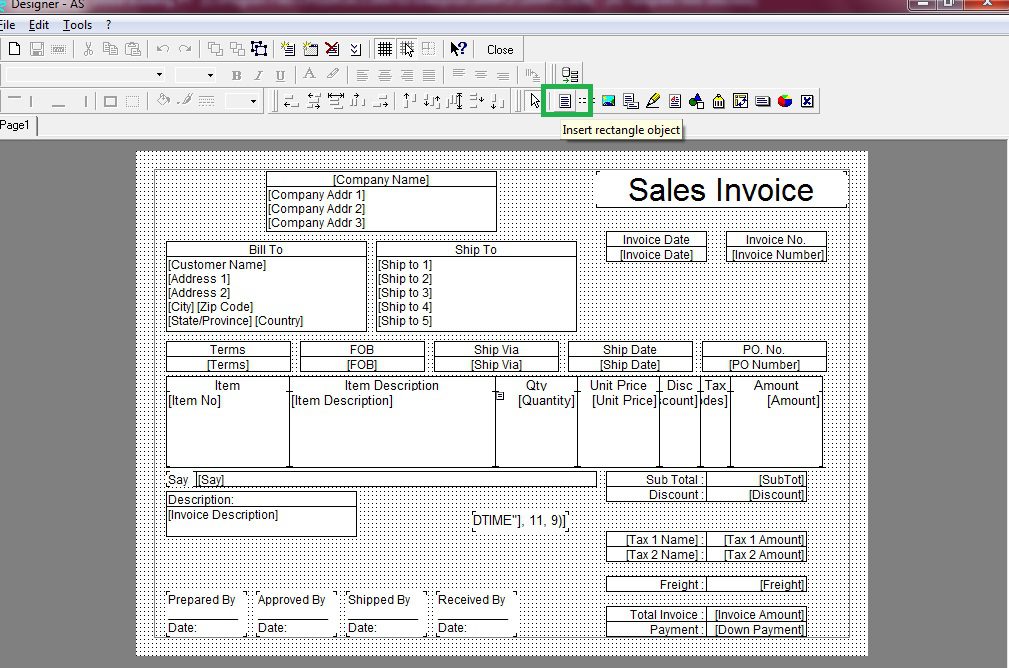Select the Sales Invoice title object
This screenshot has width=1009, height=668.
pyautogui.click(x=721, y=189)
